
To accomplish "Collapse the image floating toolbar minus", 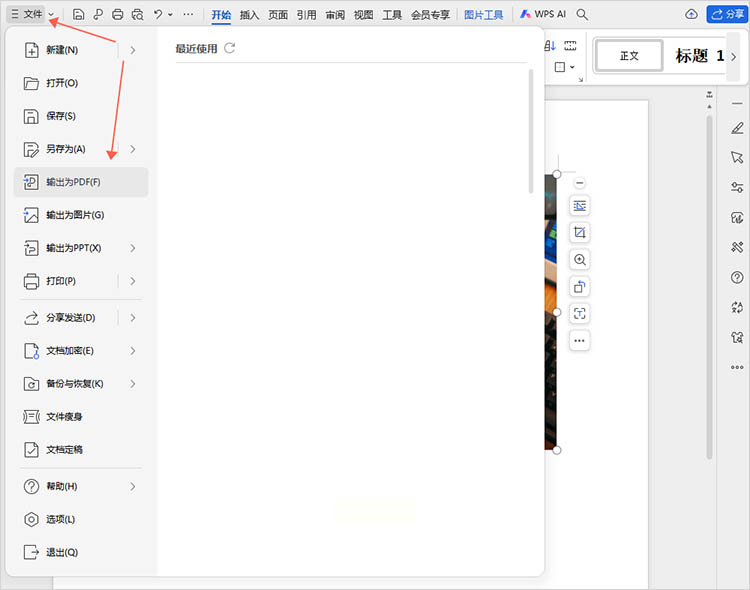I will click(580, 183).
